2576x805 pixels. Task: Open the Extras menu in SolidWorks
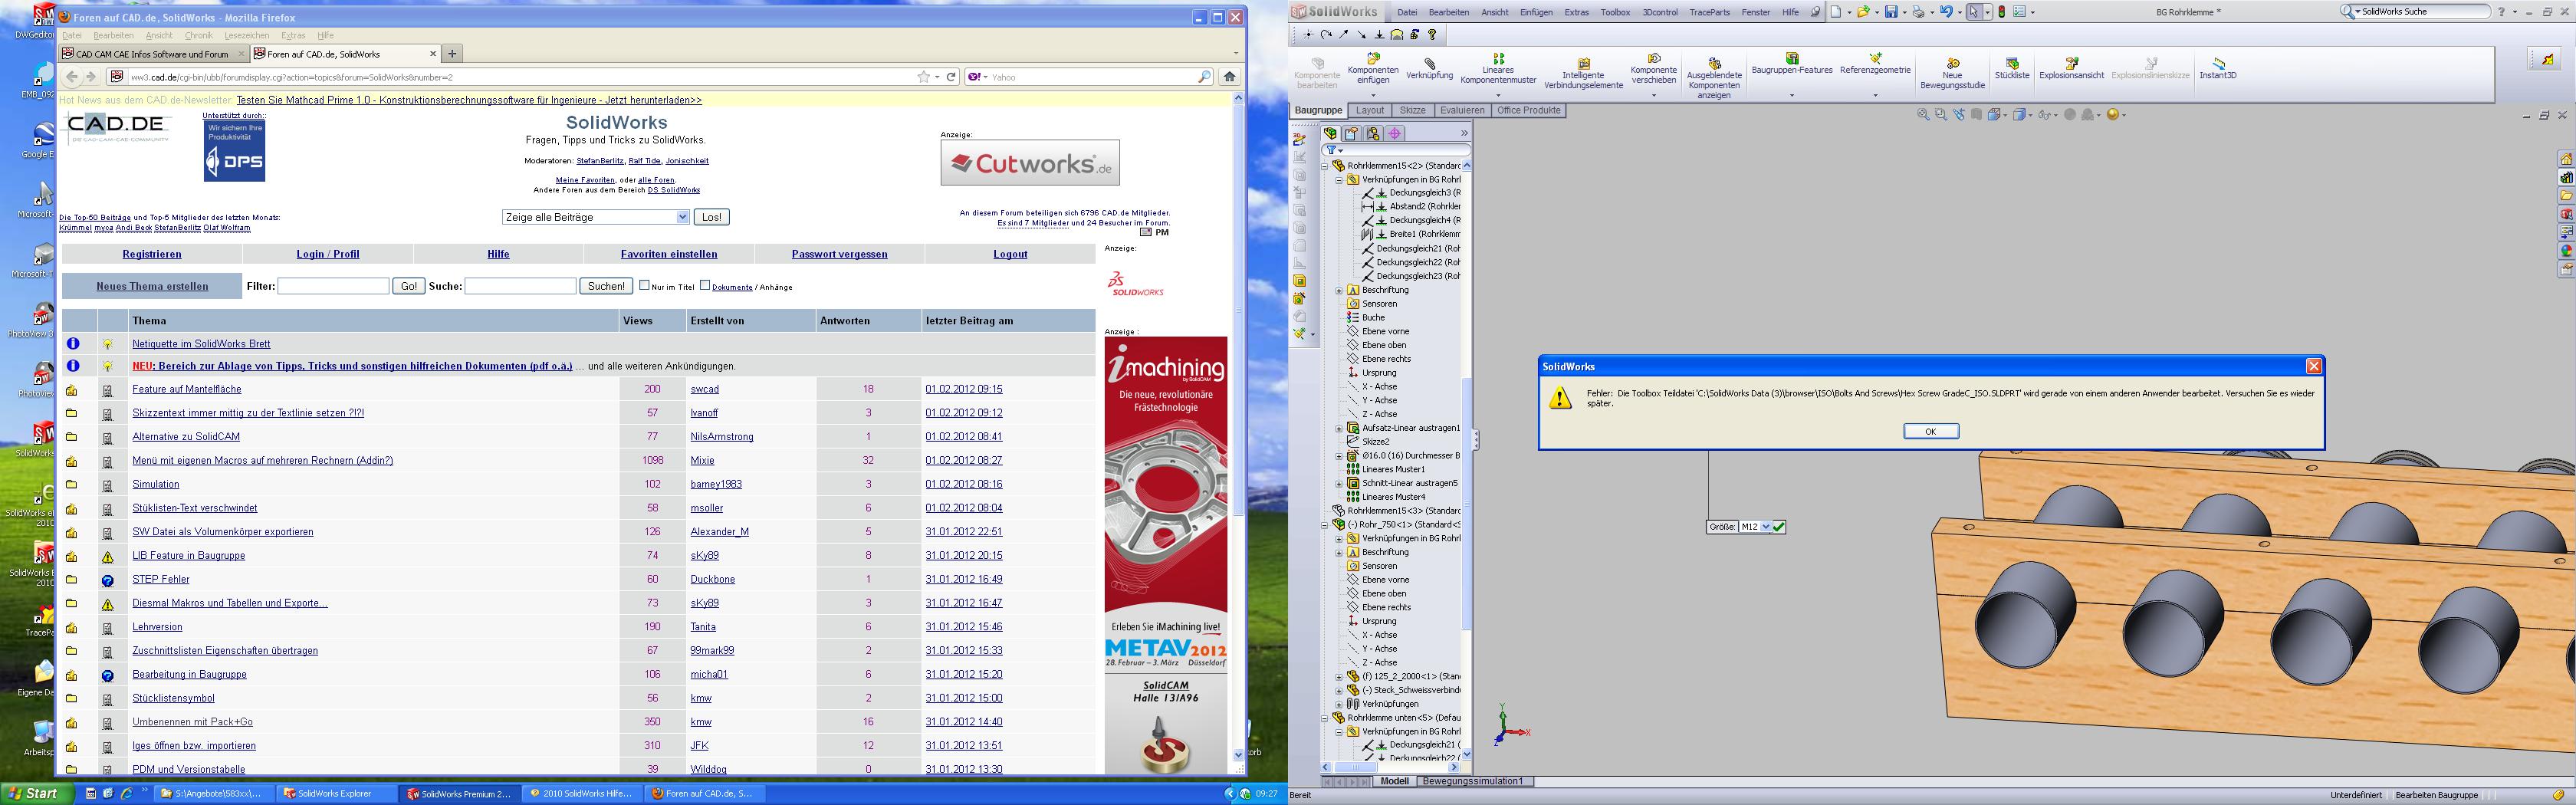(x=1576, y=12)
